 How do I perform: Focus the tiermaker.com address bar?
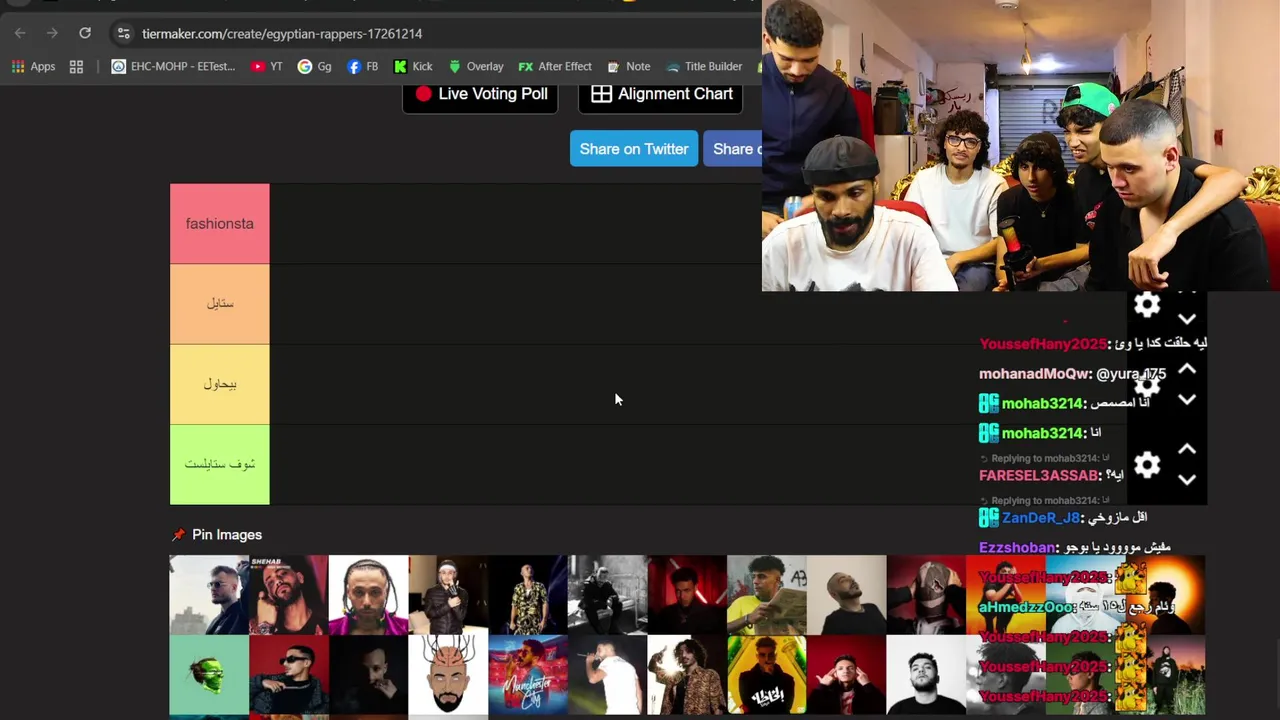tap(282, 34)
